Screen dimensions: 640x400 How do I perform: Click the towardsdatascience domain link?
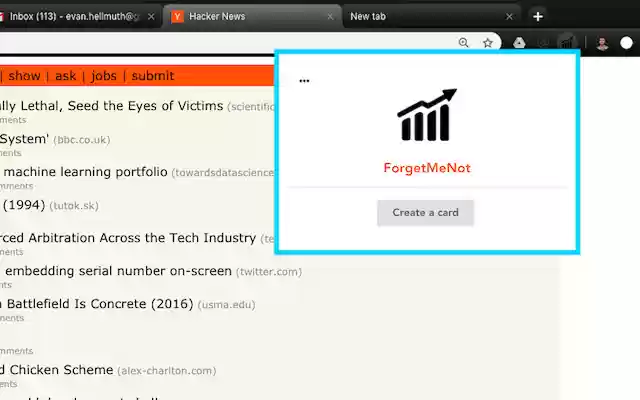click(223, 173)
